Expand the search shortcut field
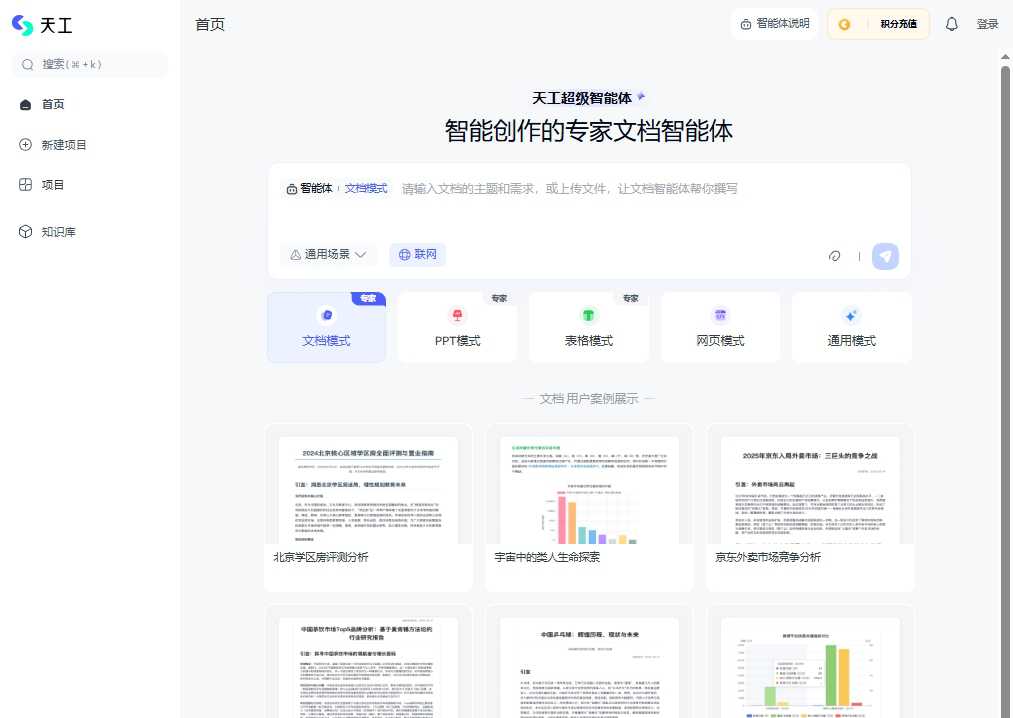This screenshot has width=1013, height=718. point(89,64)
